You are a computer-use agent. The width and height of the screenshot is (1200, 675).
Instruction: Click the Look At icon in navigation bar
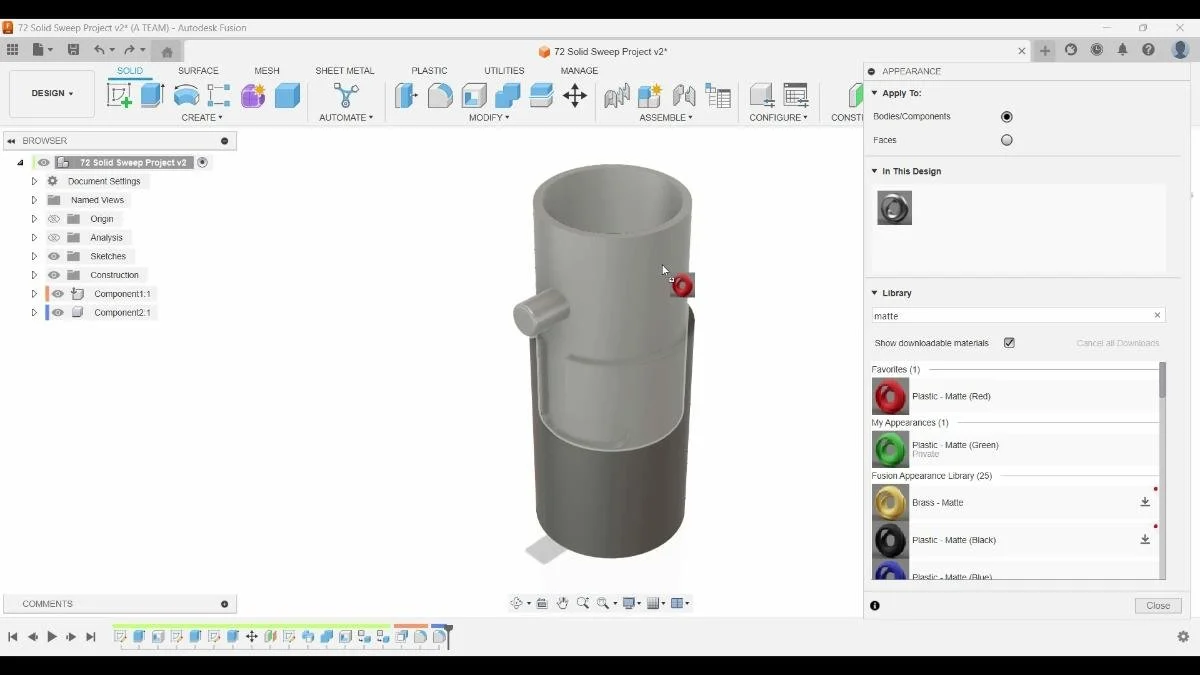click(x=542, y=603)
